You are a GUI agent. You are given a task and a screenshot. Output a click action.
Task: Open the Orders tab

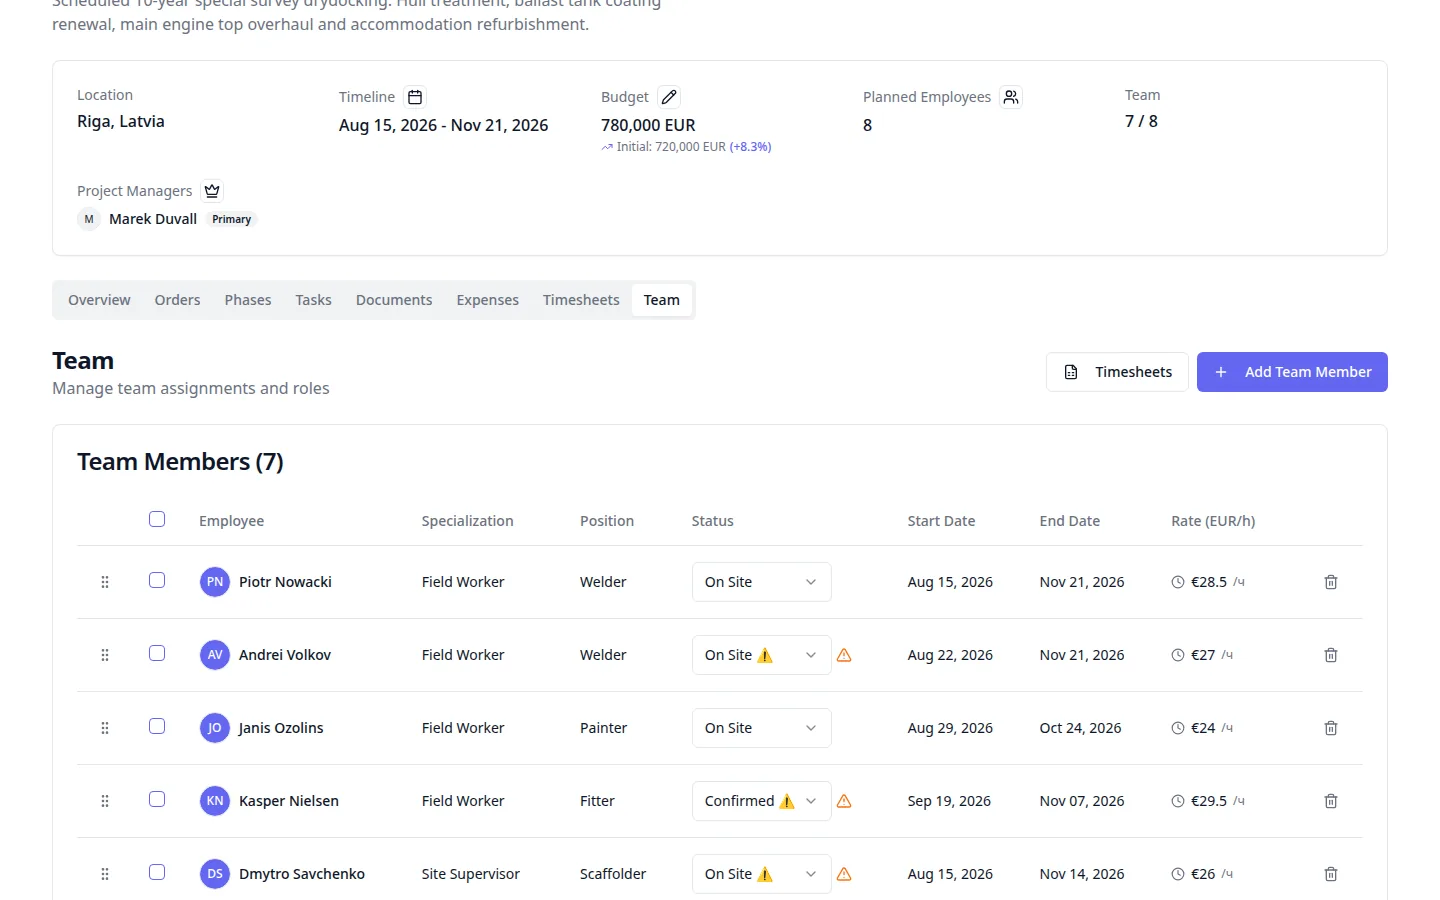click(177, 300)
